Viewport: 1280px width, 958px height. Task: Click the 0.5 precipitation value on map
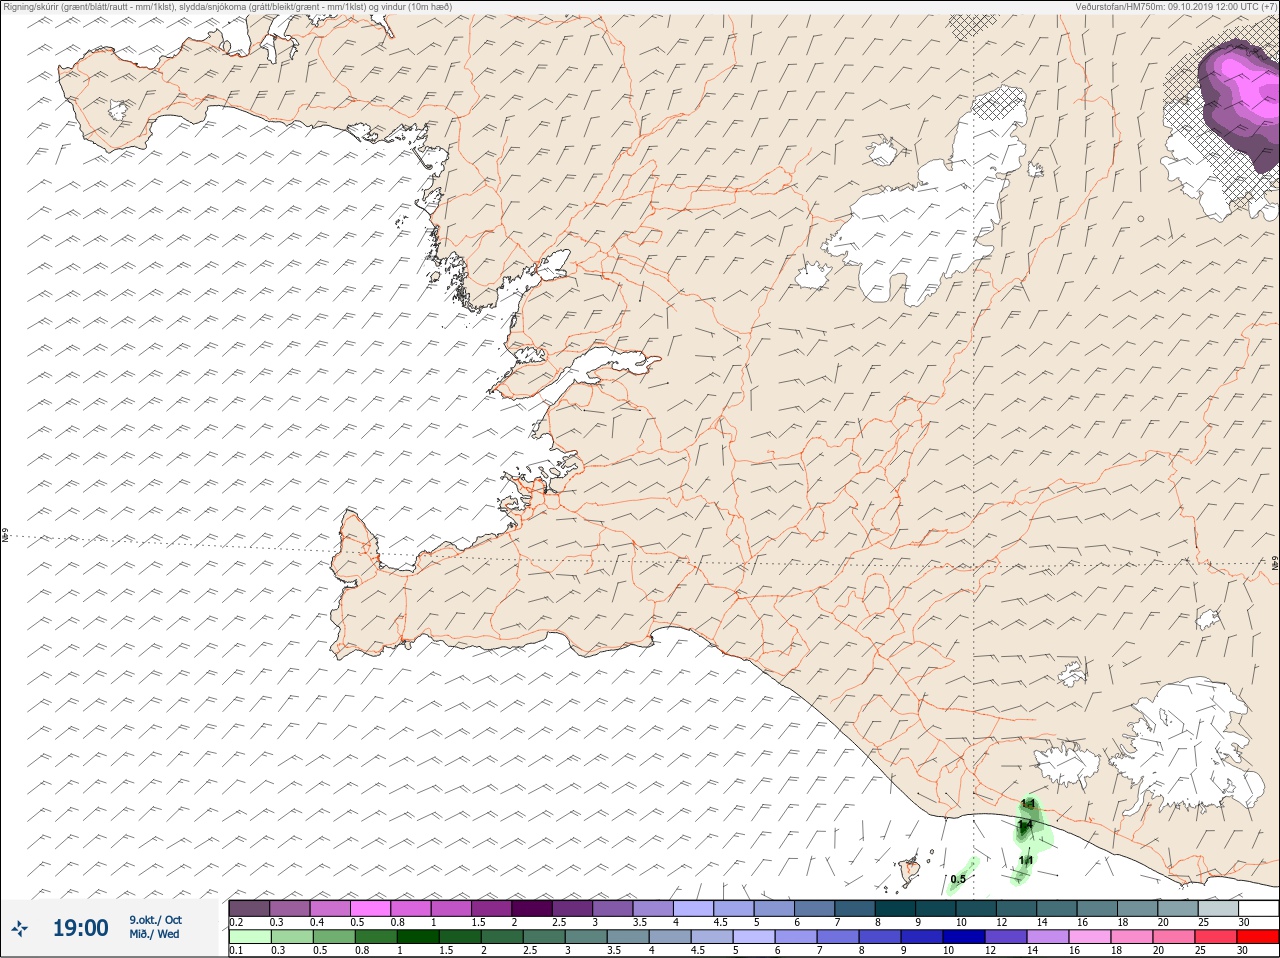click(x=958, y=880)
